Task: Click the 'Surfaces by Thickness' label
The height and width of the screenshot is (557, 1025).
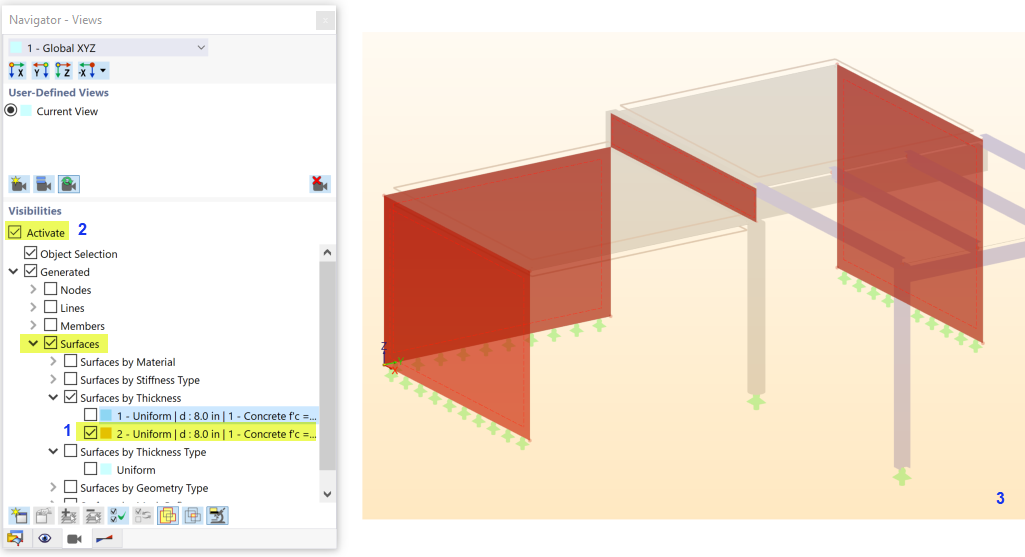Action: [131, 397]
